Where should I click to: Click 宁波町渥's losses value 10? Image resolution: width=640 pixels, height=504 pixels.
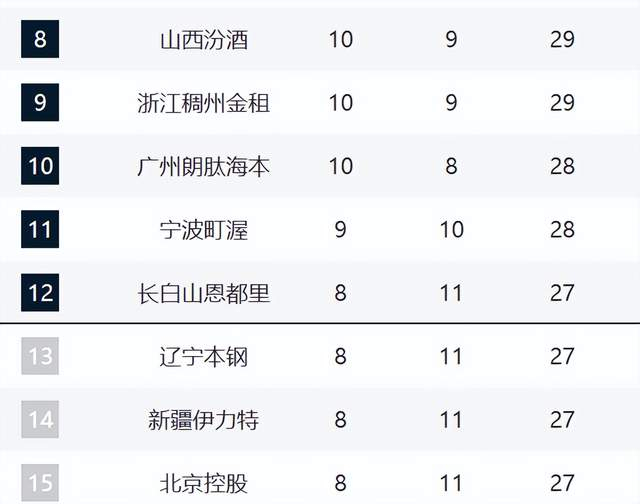(451, 230)
